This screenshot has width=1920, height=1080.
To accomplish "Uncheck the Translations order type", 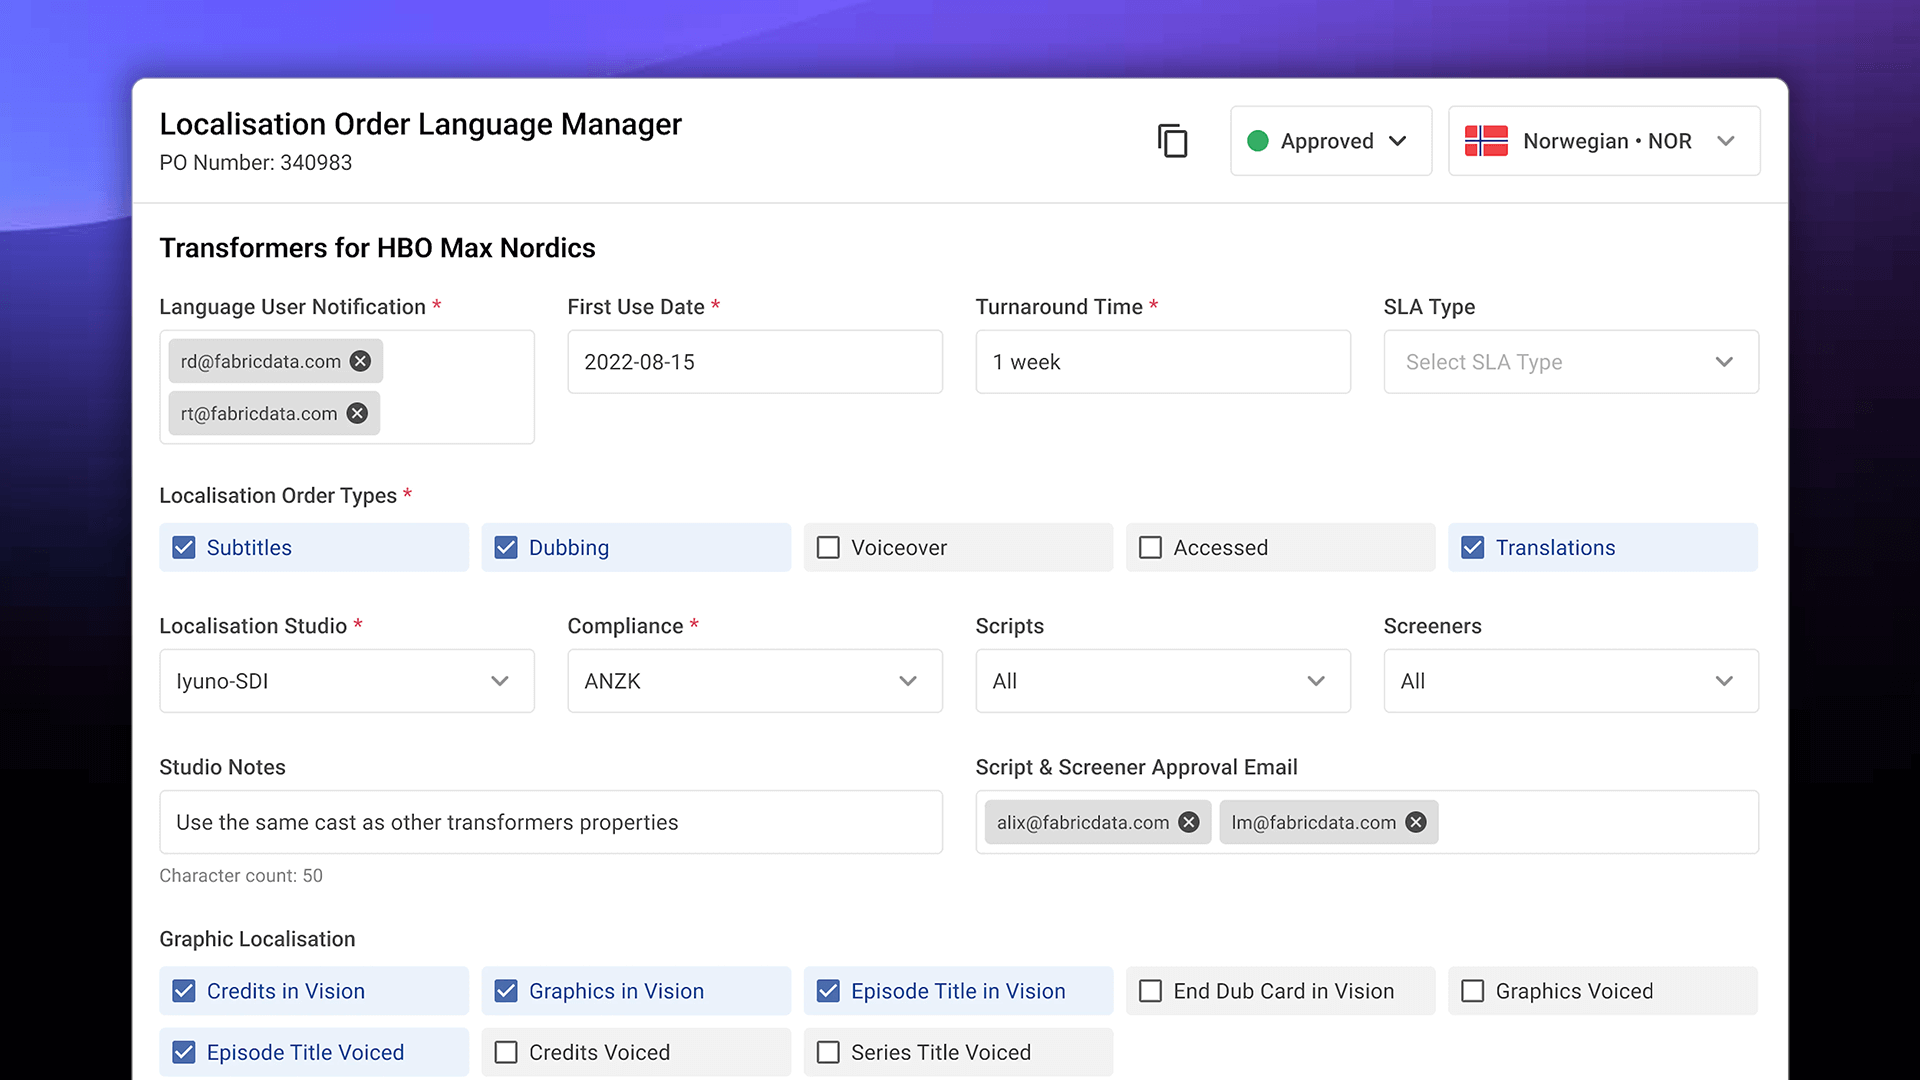I will point(1473,548).
